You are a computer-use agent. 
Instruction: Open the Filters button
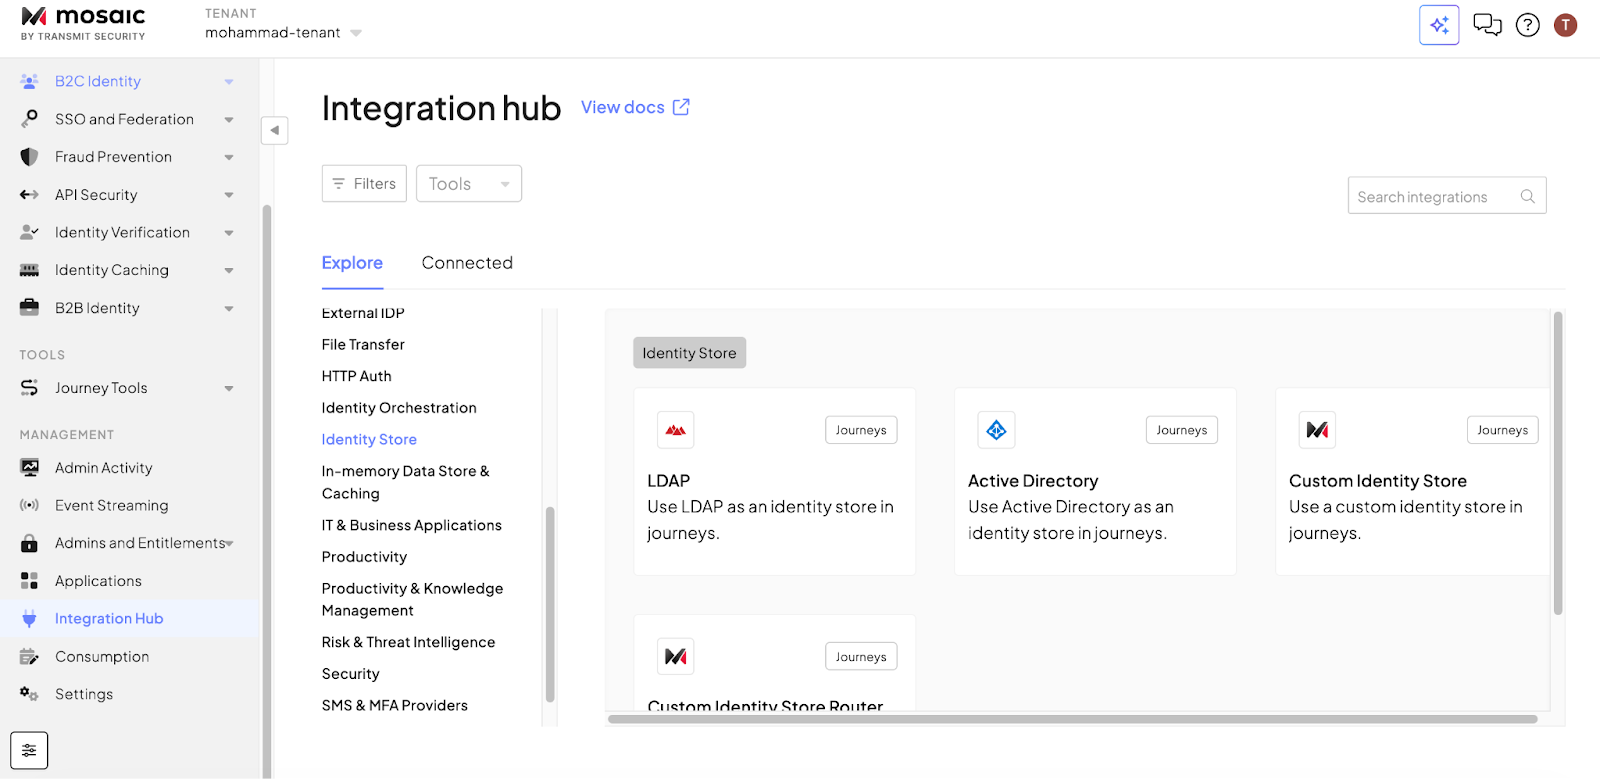click(x=364, y=184)
